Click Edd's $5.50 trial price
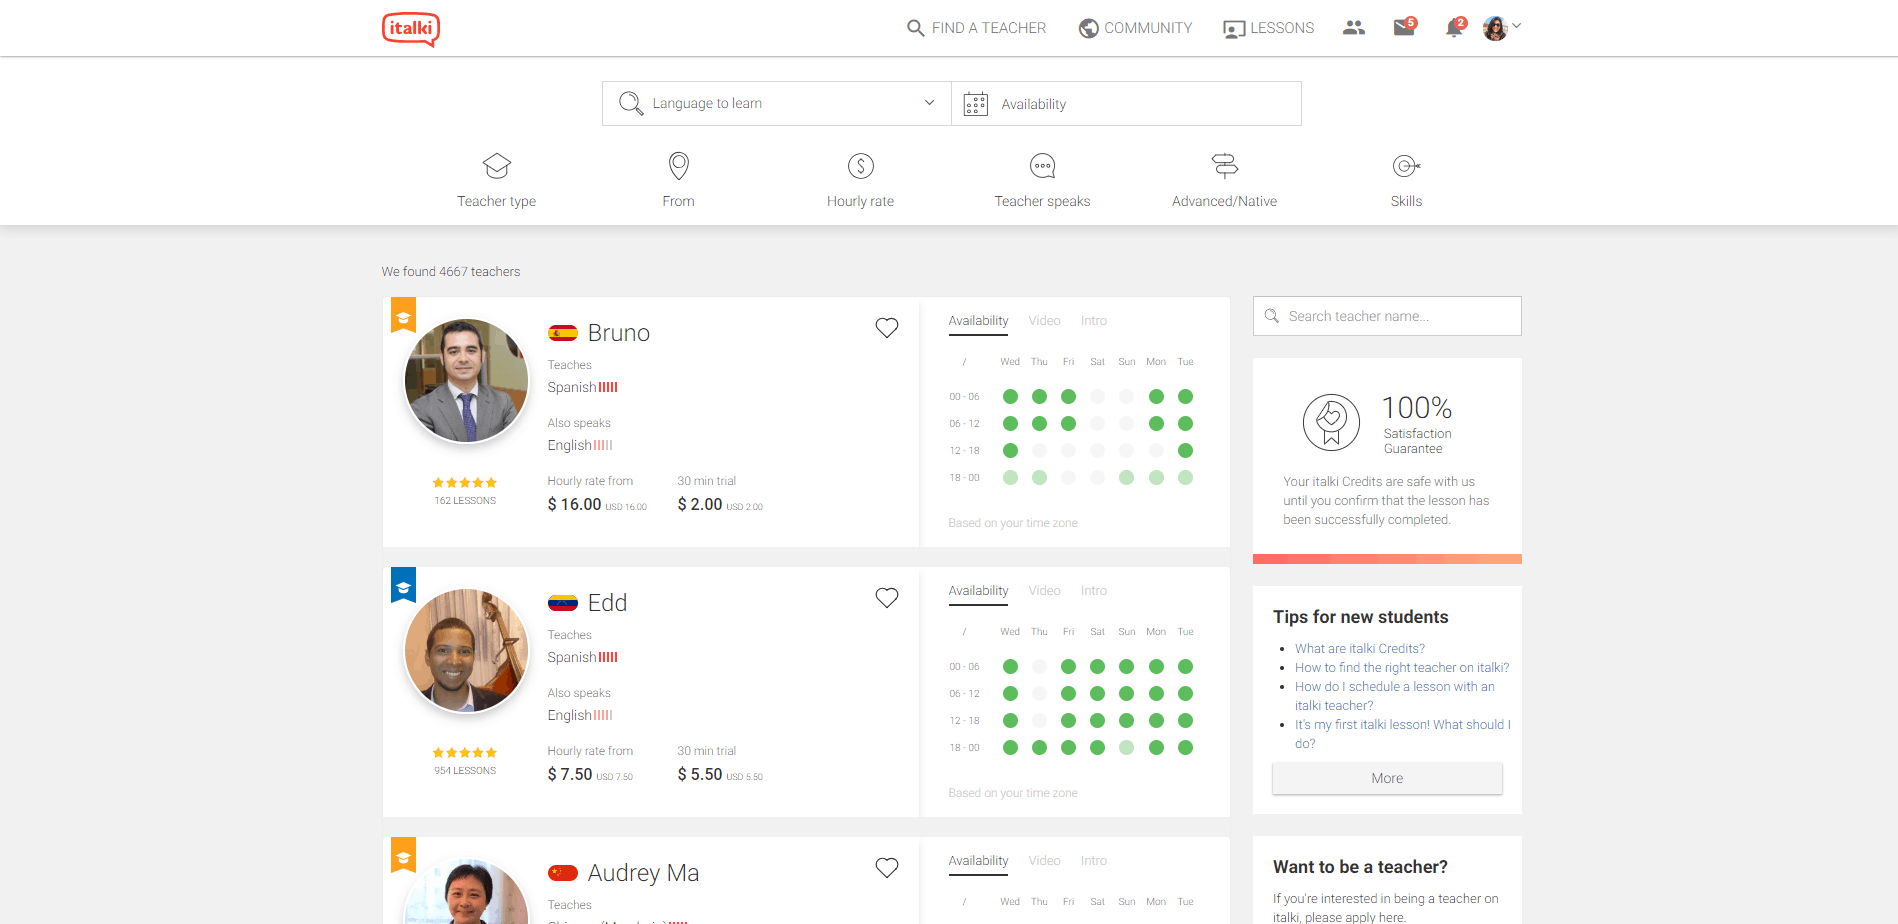This screenshot has height=924, width=1898. (x=720, y=775)
